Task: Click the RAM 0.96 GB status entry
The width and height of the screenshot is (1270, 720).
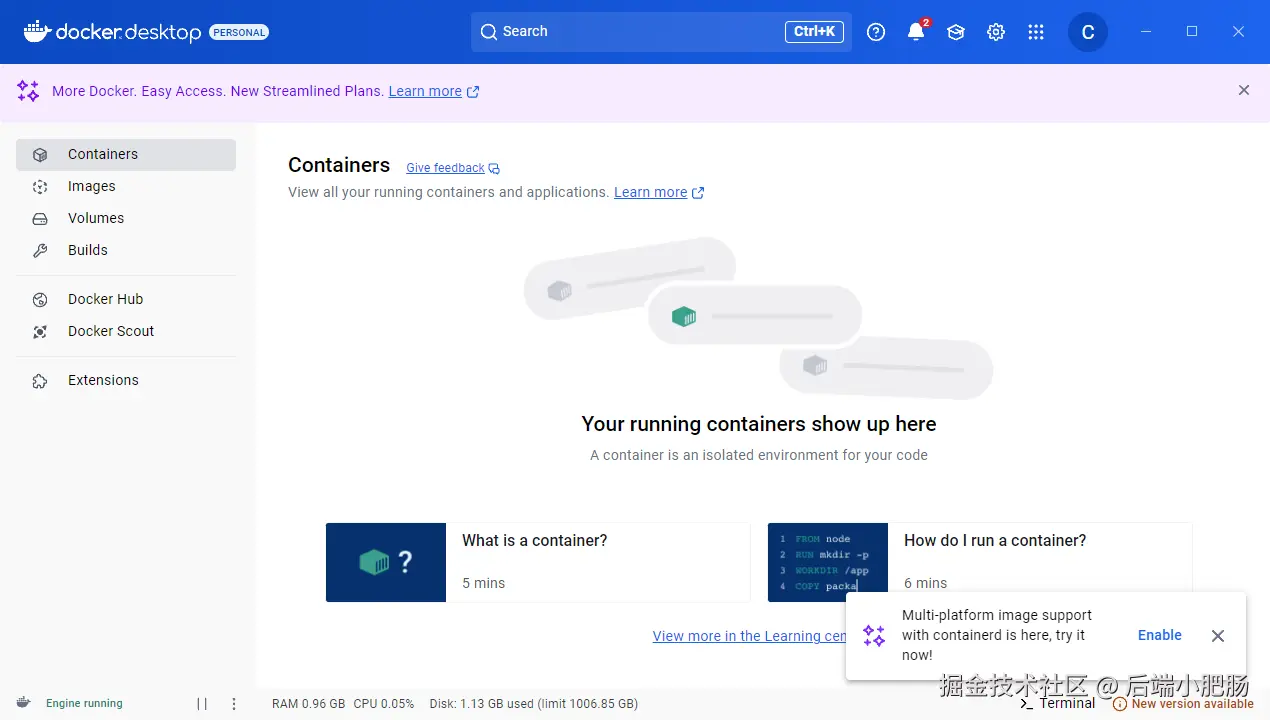Action: [x=308, y=704]
